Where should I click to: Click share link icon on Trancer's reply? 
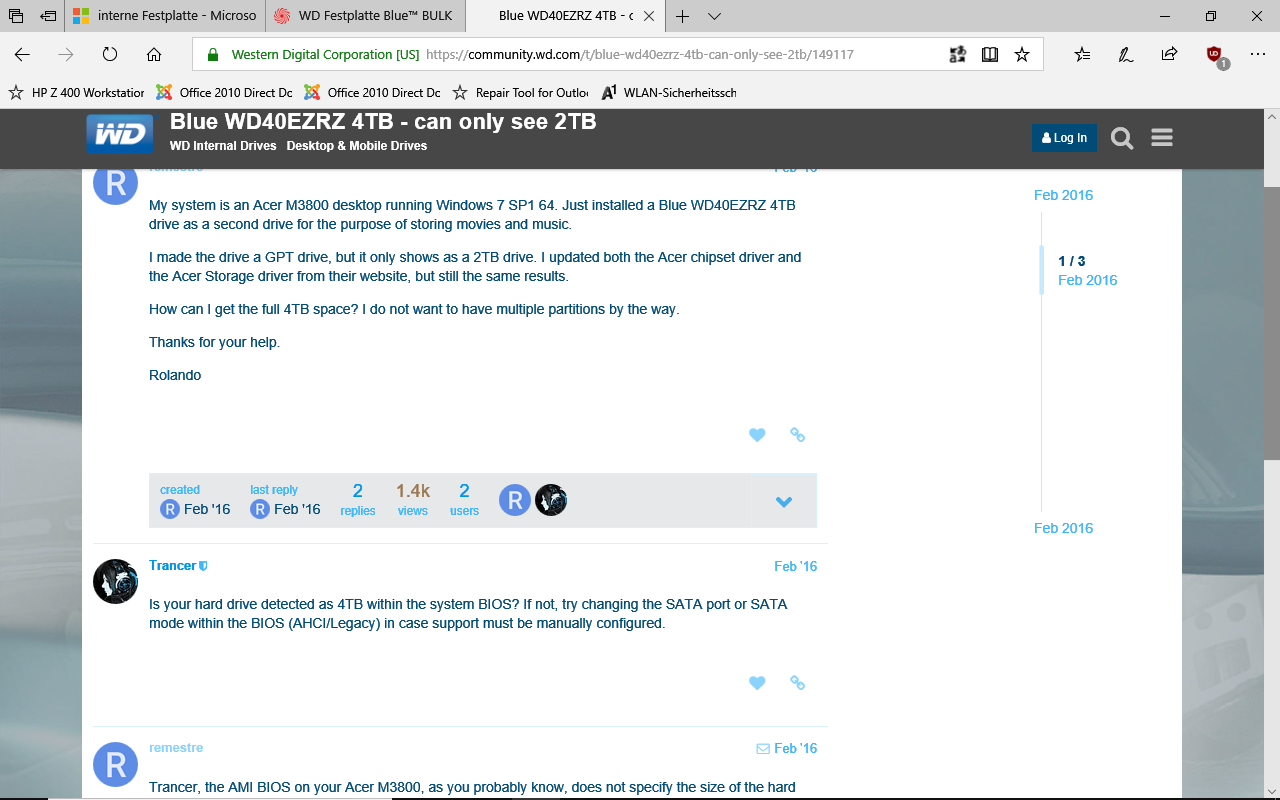(x=797, y=683)
